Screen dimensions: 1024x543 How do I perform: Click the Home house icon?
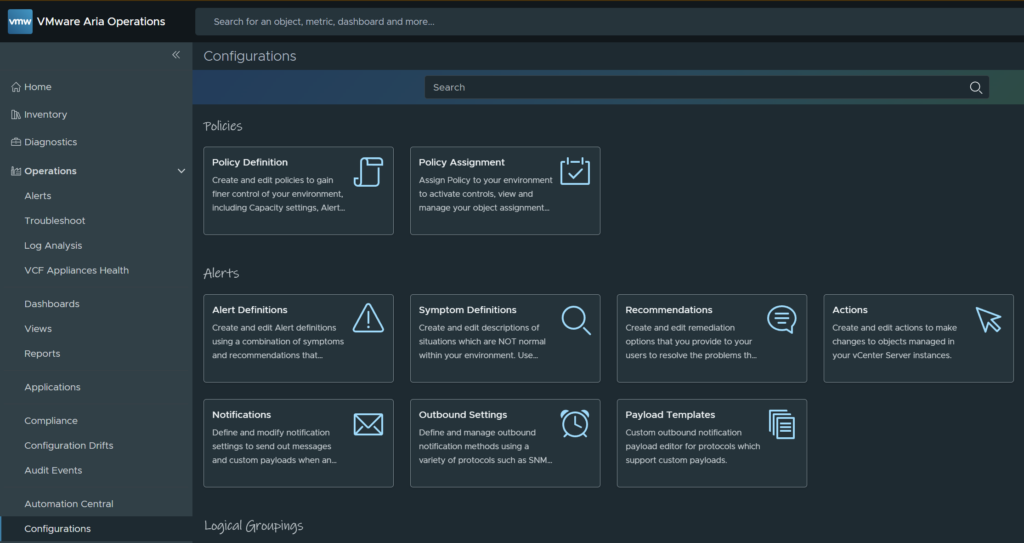[x=16, y=87]
